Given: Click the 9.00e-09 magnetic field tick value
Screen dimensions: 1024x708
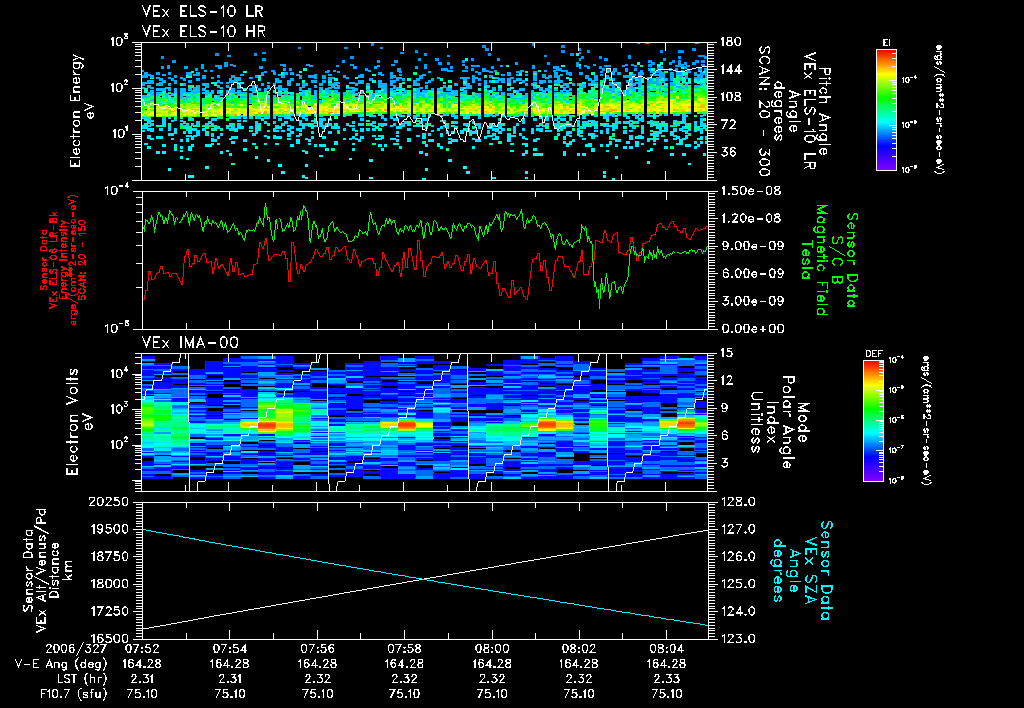Looking at the screenshot, I should click(750, 246).
